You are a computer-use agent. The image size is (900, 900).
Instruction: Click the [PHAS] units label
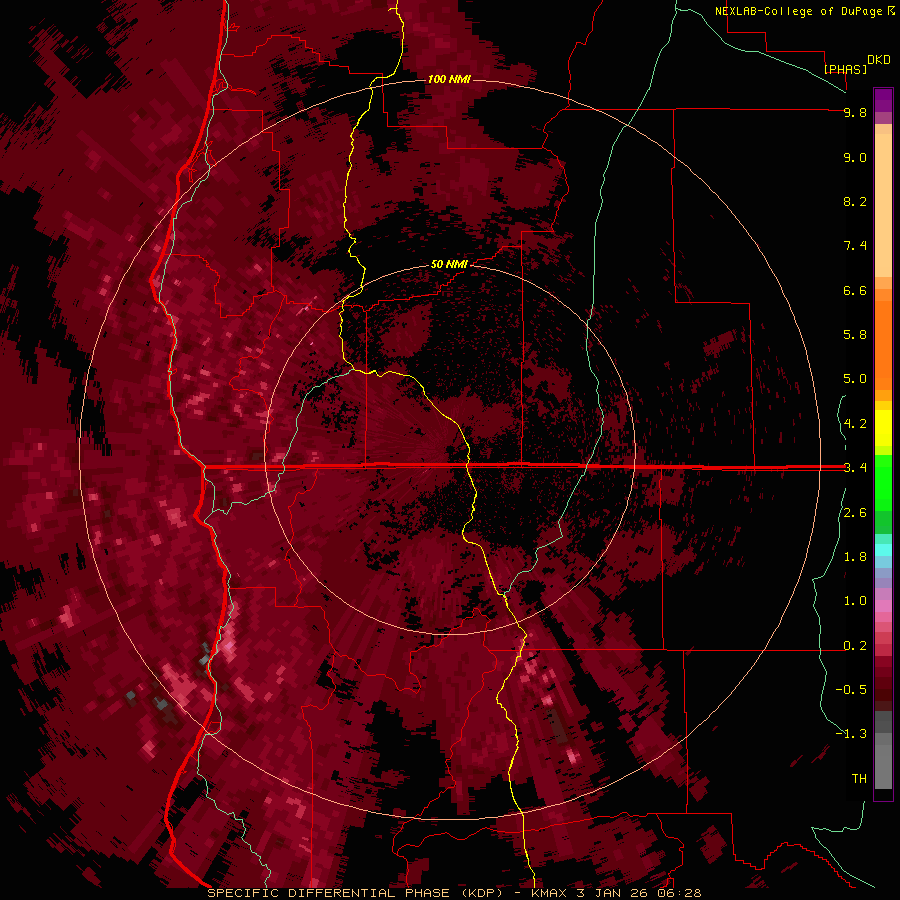(x=845, y=69)
